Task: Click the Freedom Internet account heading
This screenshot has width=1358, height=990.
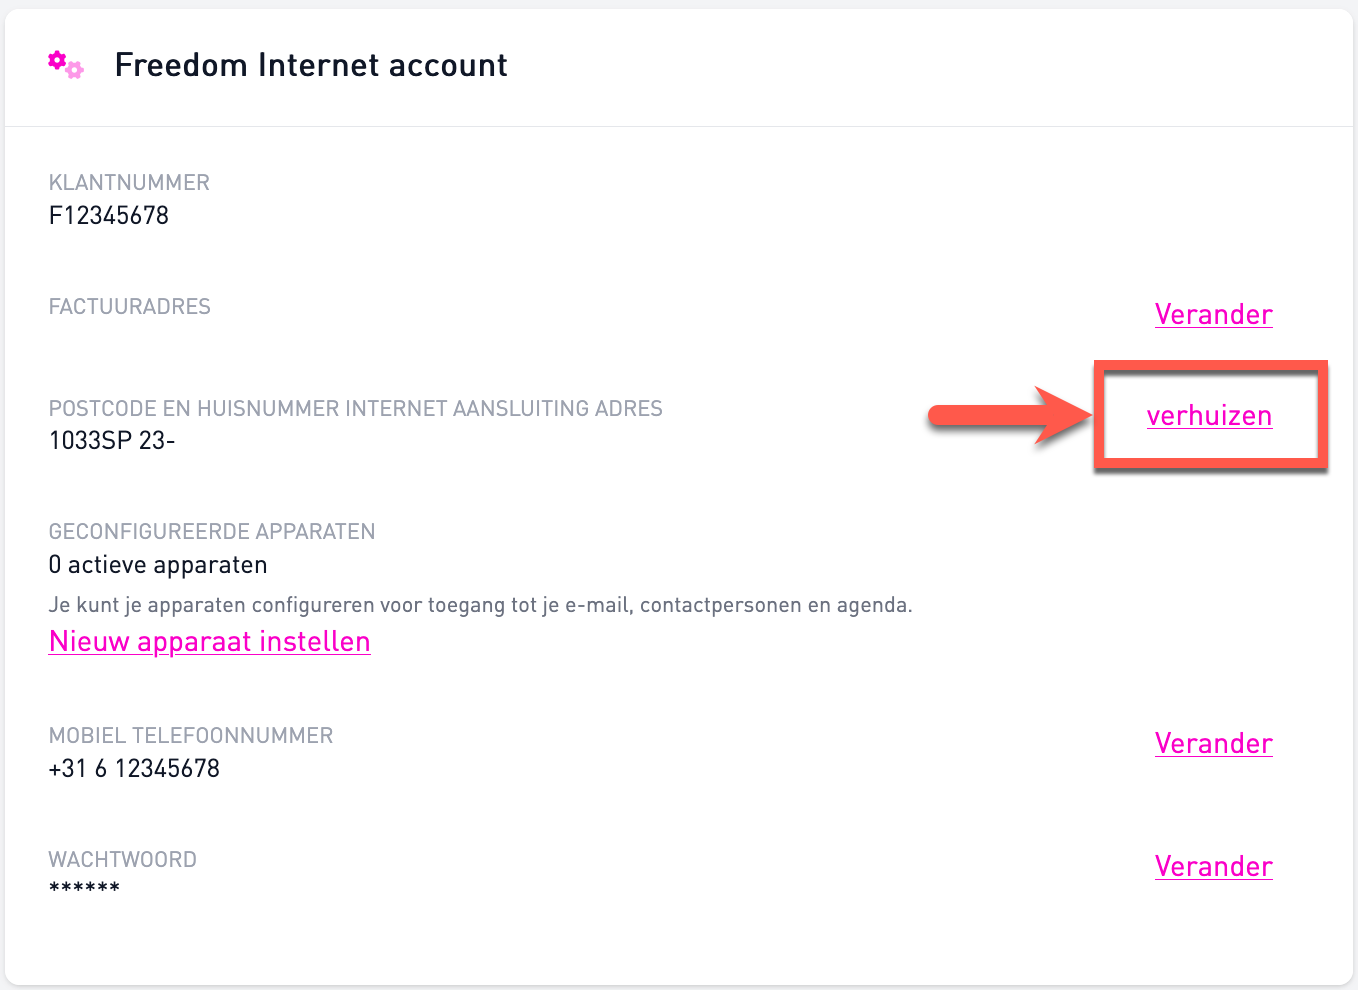Action: (x=311, y=65)
